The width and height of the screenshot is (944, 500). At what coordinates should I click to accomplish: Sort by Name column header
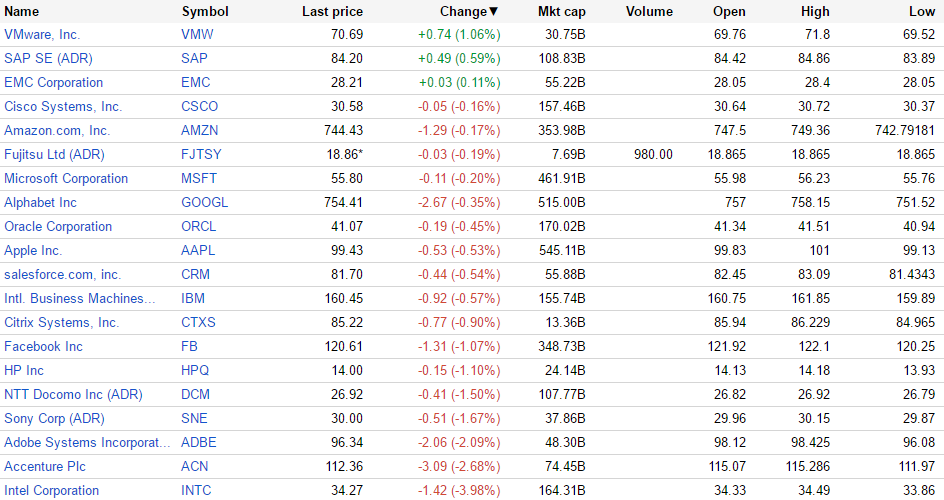coord(22,12)
